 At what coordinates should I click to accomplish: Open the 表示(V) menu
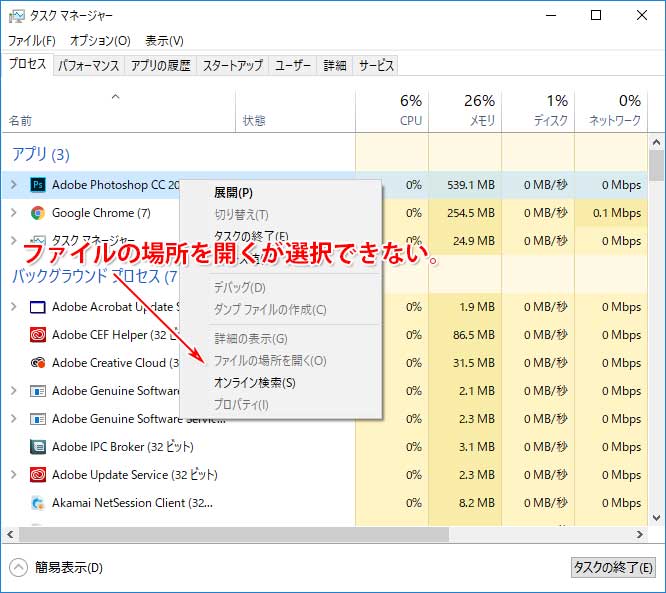164,41
